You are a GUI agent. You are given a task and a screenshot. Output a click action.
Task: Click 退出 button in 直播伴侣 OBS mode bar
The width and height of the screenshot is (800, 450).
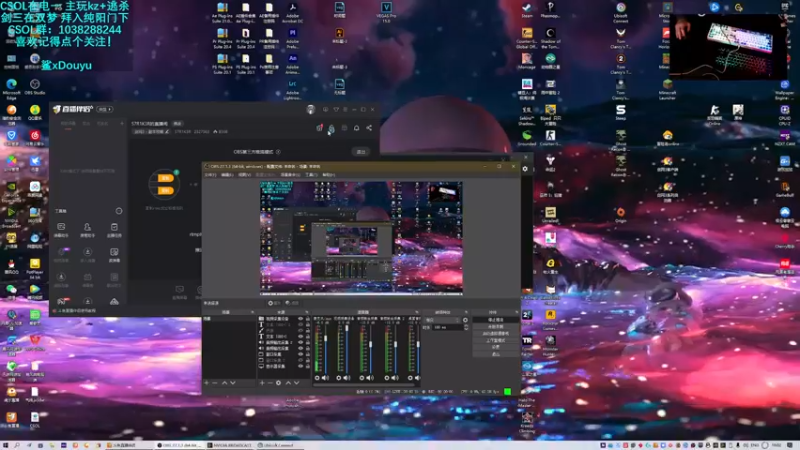tap(361, 152)
